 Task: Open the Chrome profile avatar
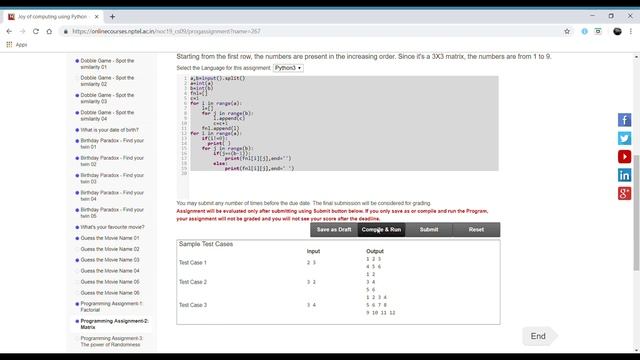tap(617, 31)
